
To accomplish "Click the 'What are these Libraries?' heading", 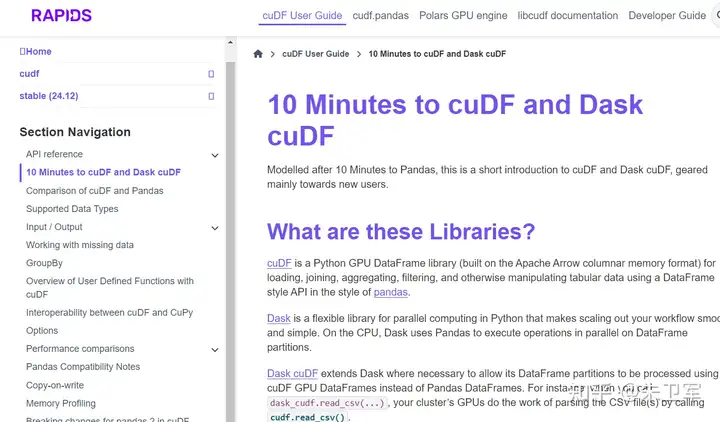I will point(401,231).
